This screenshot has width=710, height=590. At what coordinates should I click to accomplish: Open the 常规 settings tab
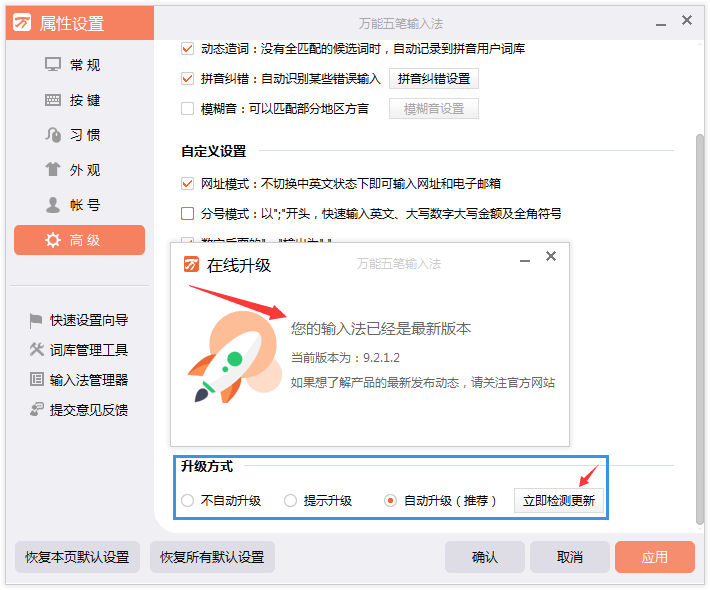coord(79,65)
